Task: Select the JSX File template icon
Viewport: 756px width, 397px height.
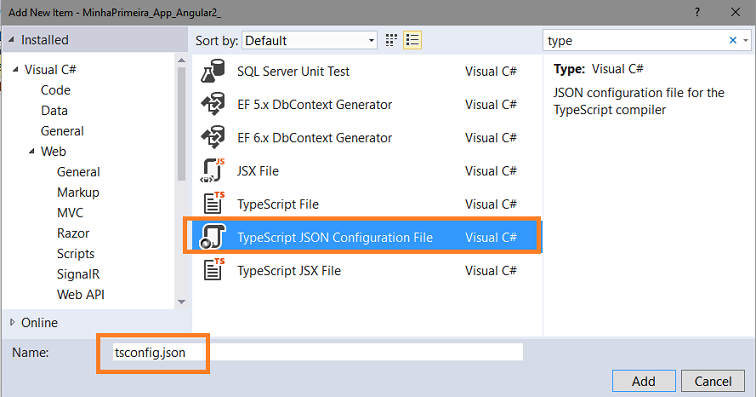Action: click(x=213, y=170)
